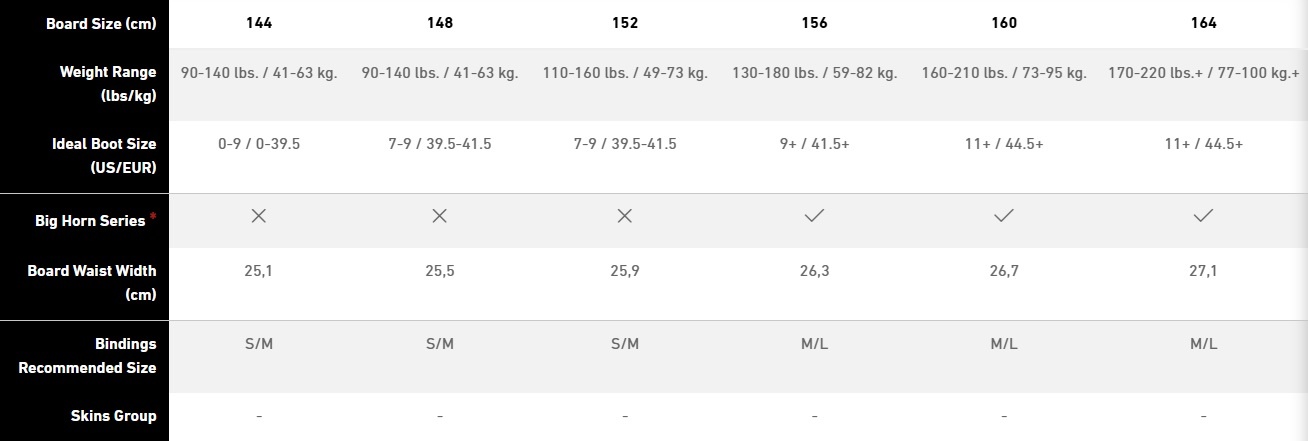This screenshot has width=1308, height=441.
Task: Click the Bindings Recommended Size label
Action: [87, 355]
